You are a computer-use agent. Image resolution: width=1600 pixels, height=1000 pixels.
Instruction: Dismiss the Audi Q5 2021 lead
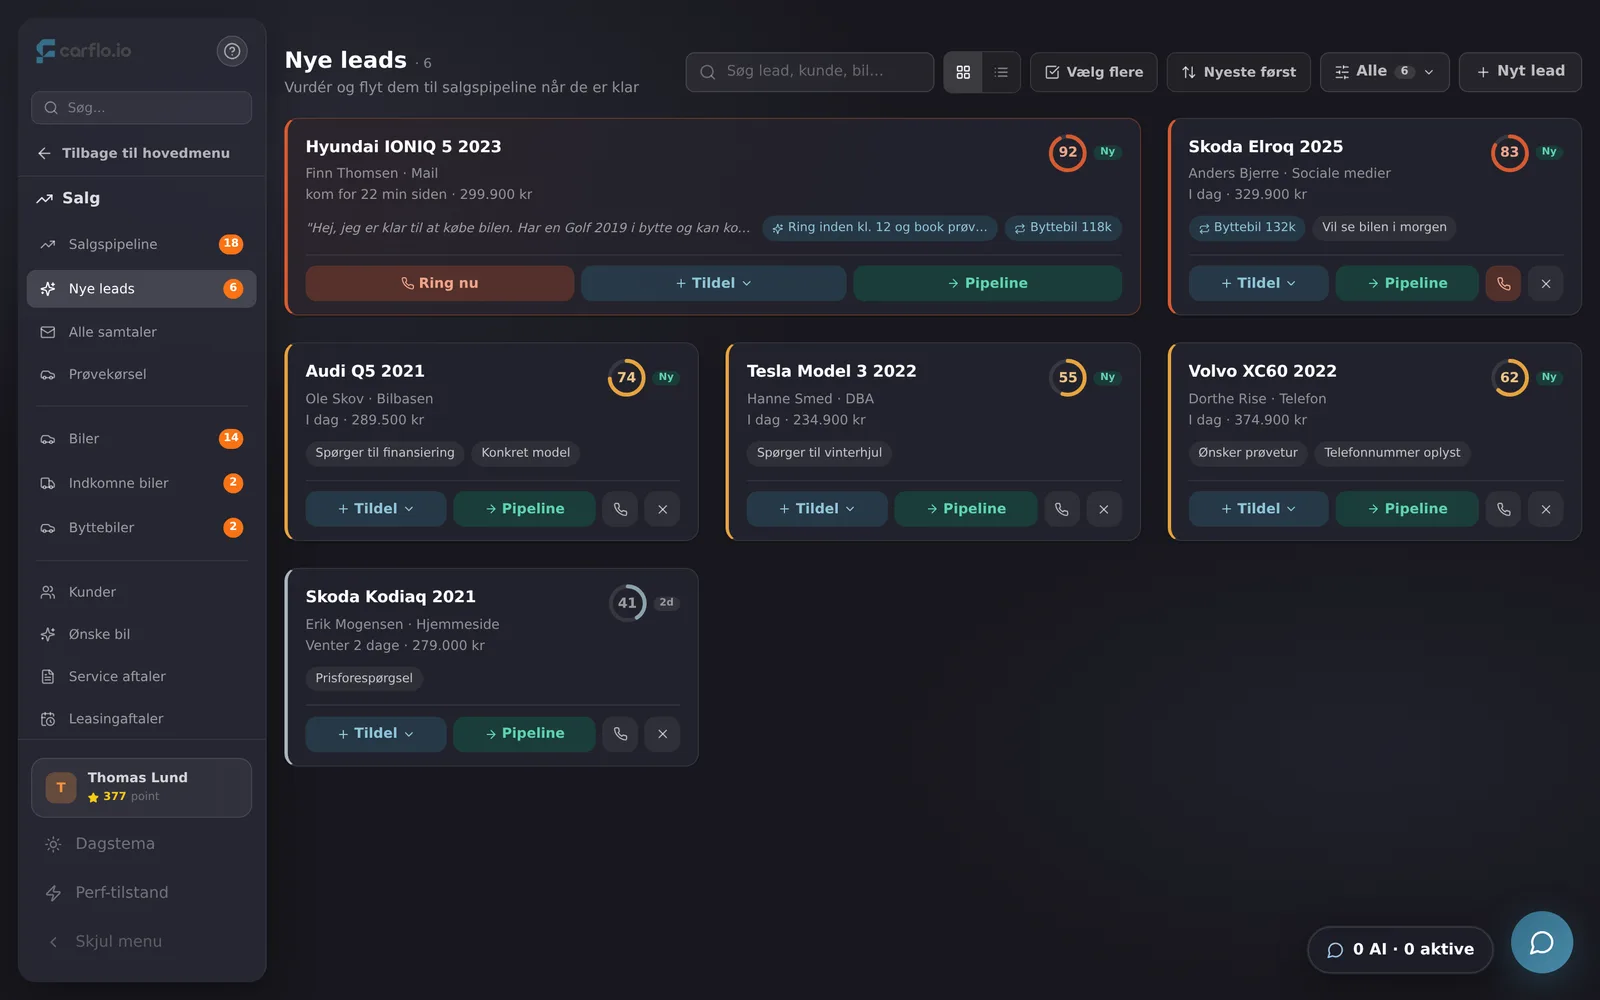tap(662, 509)
